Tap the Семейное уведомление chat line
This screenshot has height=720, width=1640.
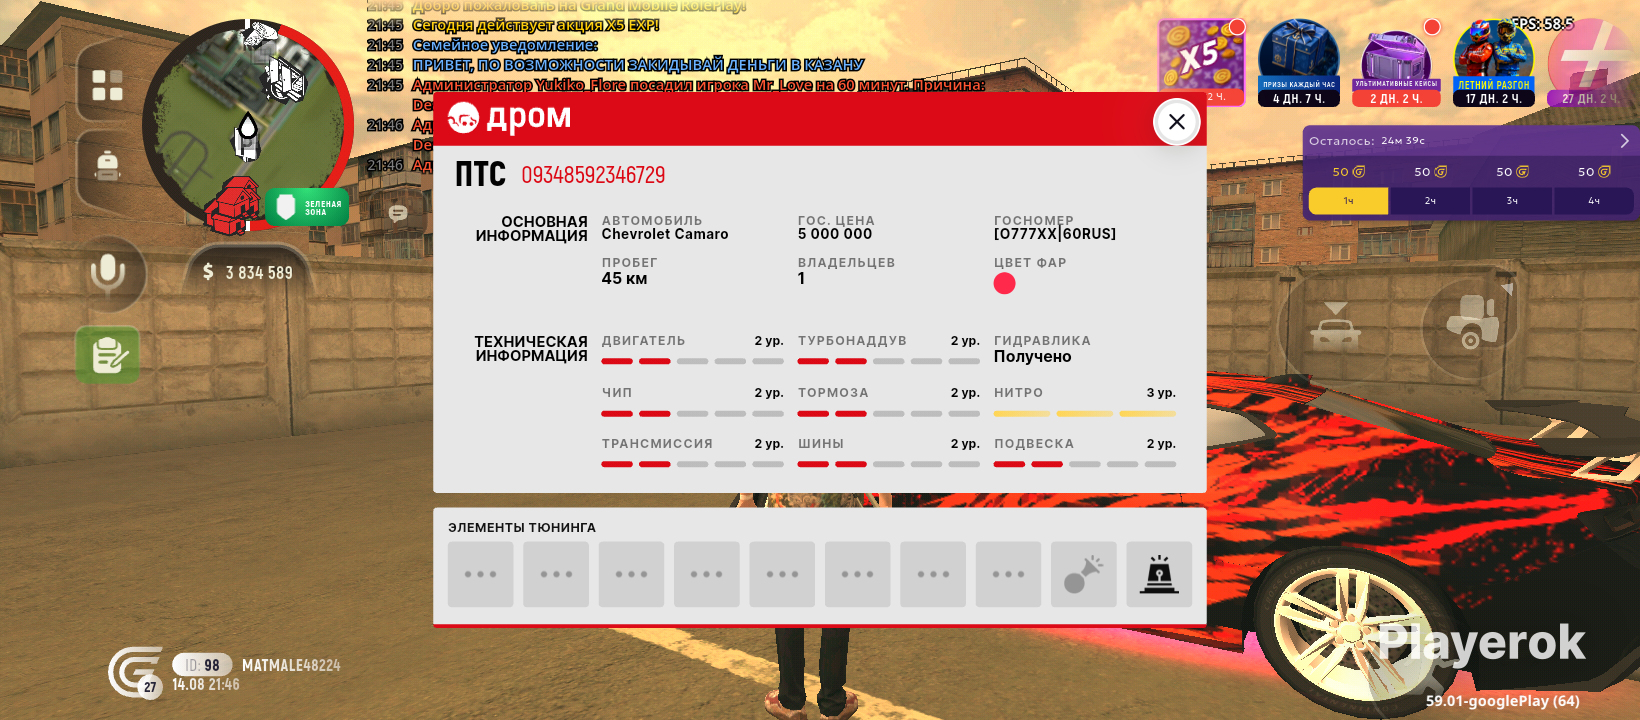click(505, 45)
